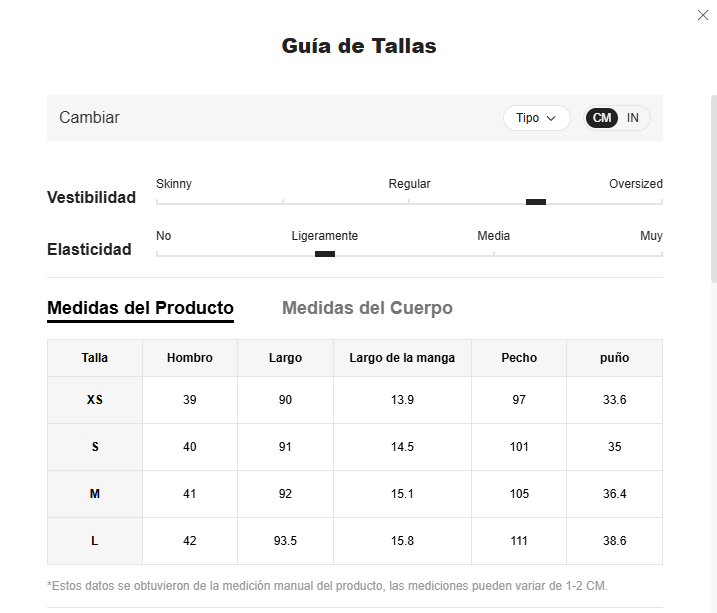Switch units to IN

click(632, 118)
